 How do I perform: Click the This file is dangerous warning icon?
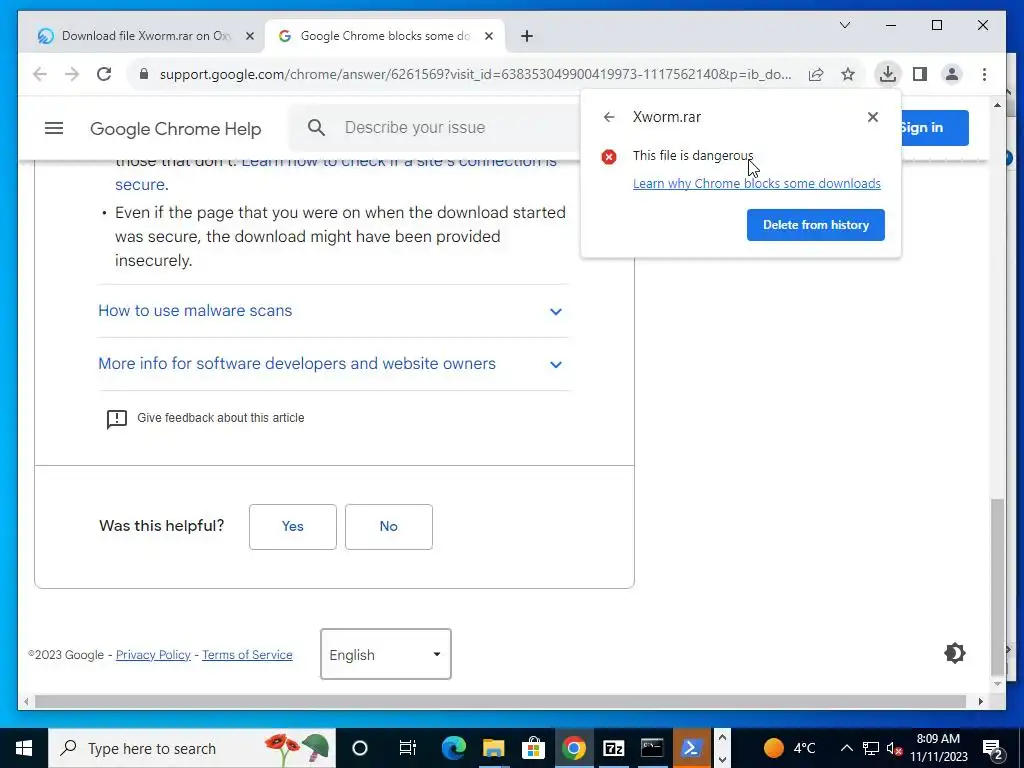(x=609, y=157)
